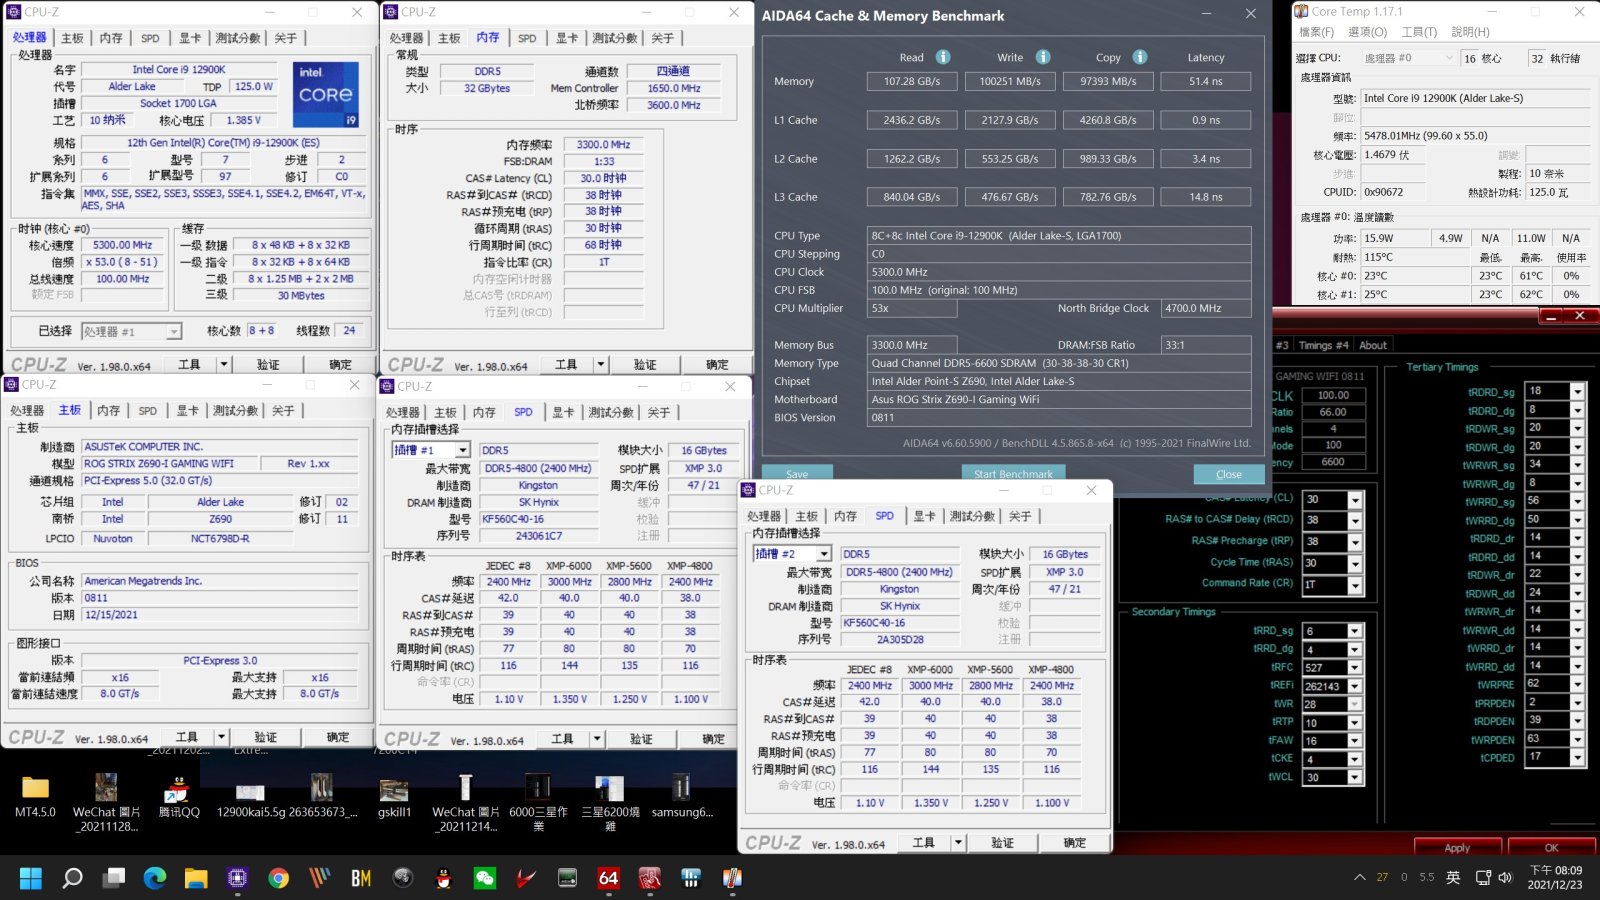Select the gskill1 desktop image

[394, 797]
